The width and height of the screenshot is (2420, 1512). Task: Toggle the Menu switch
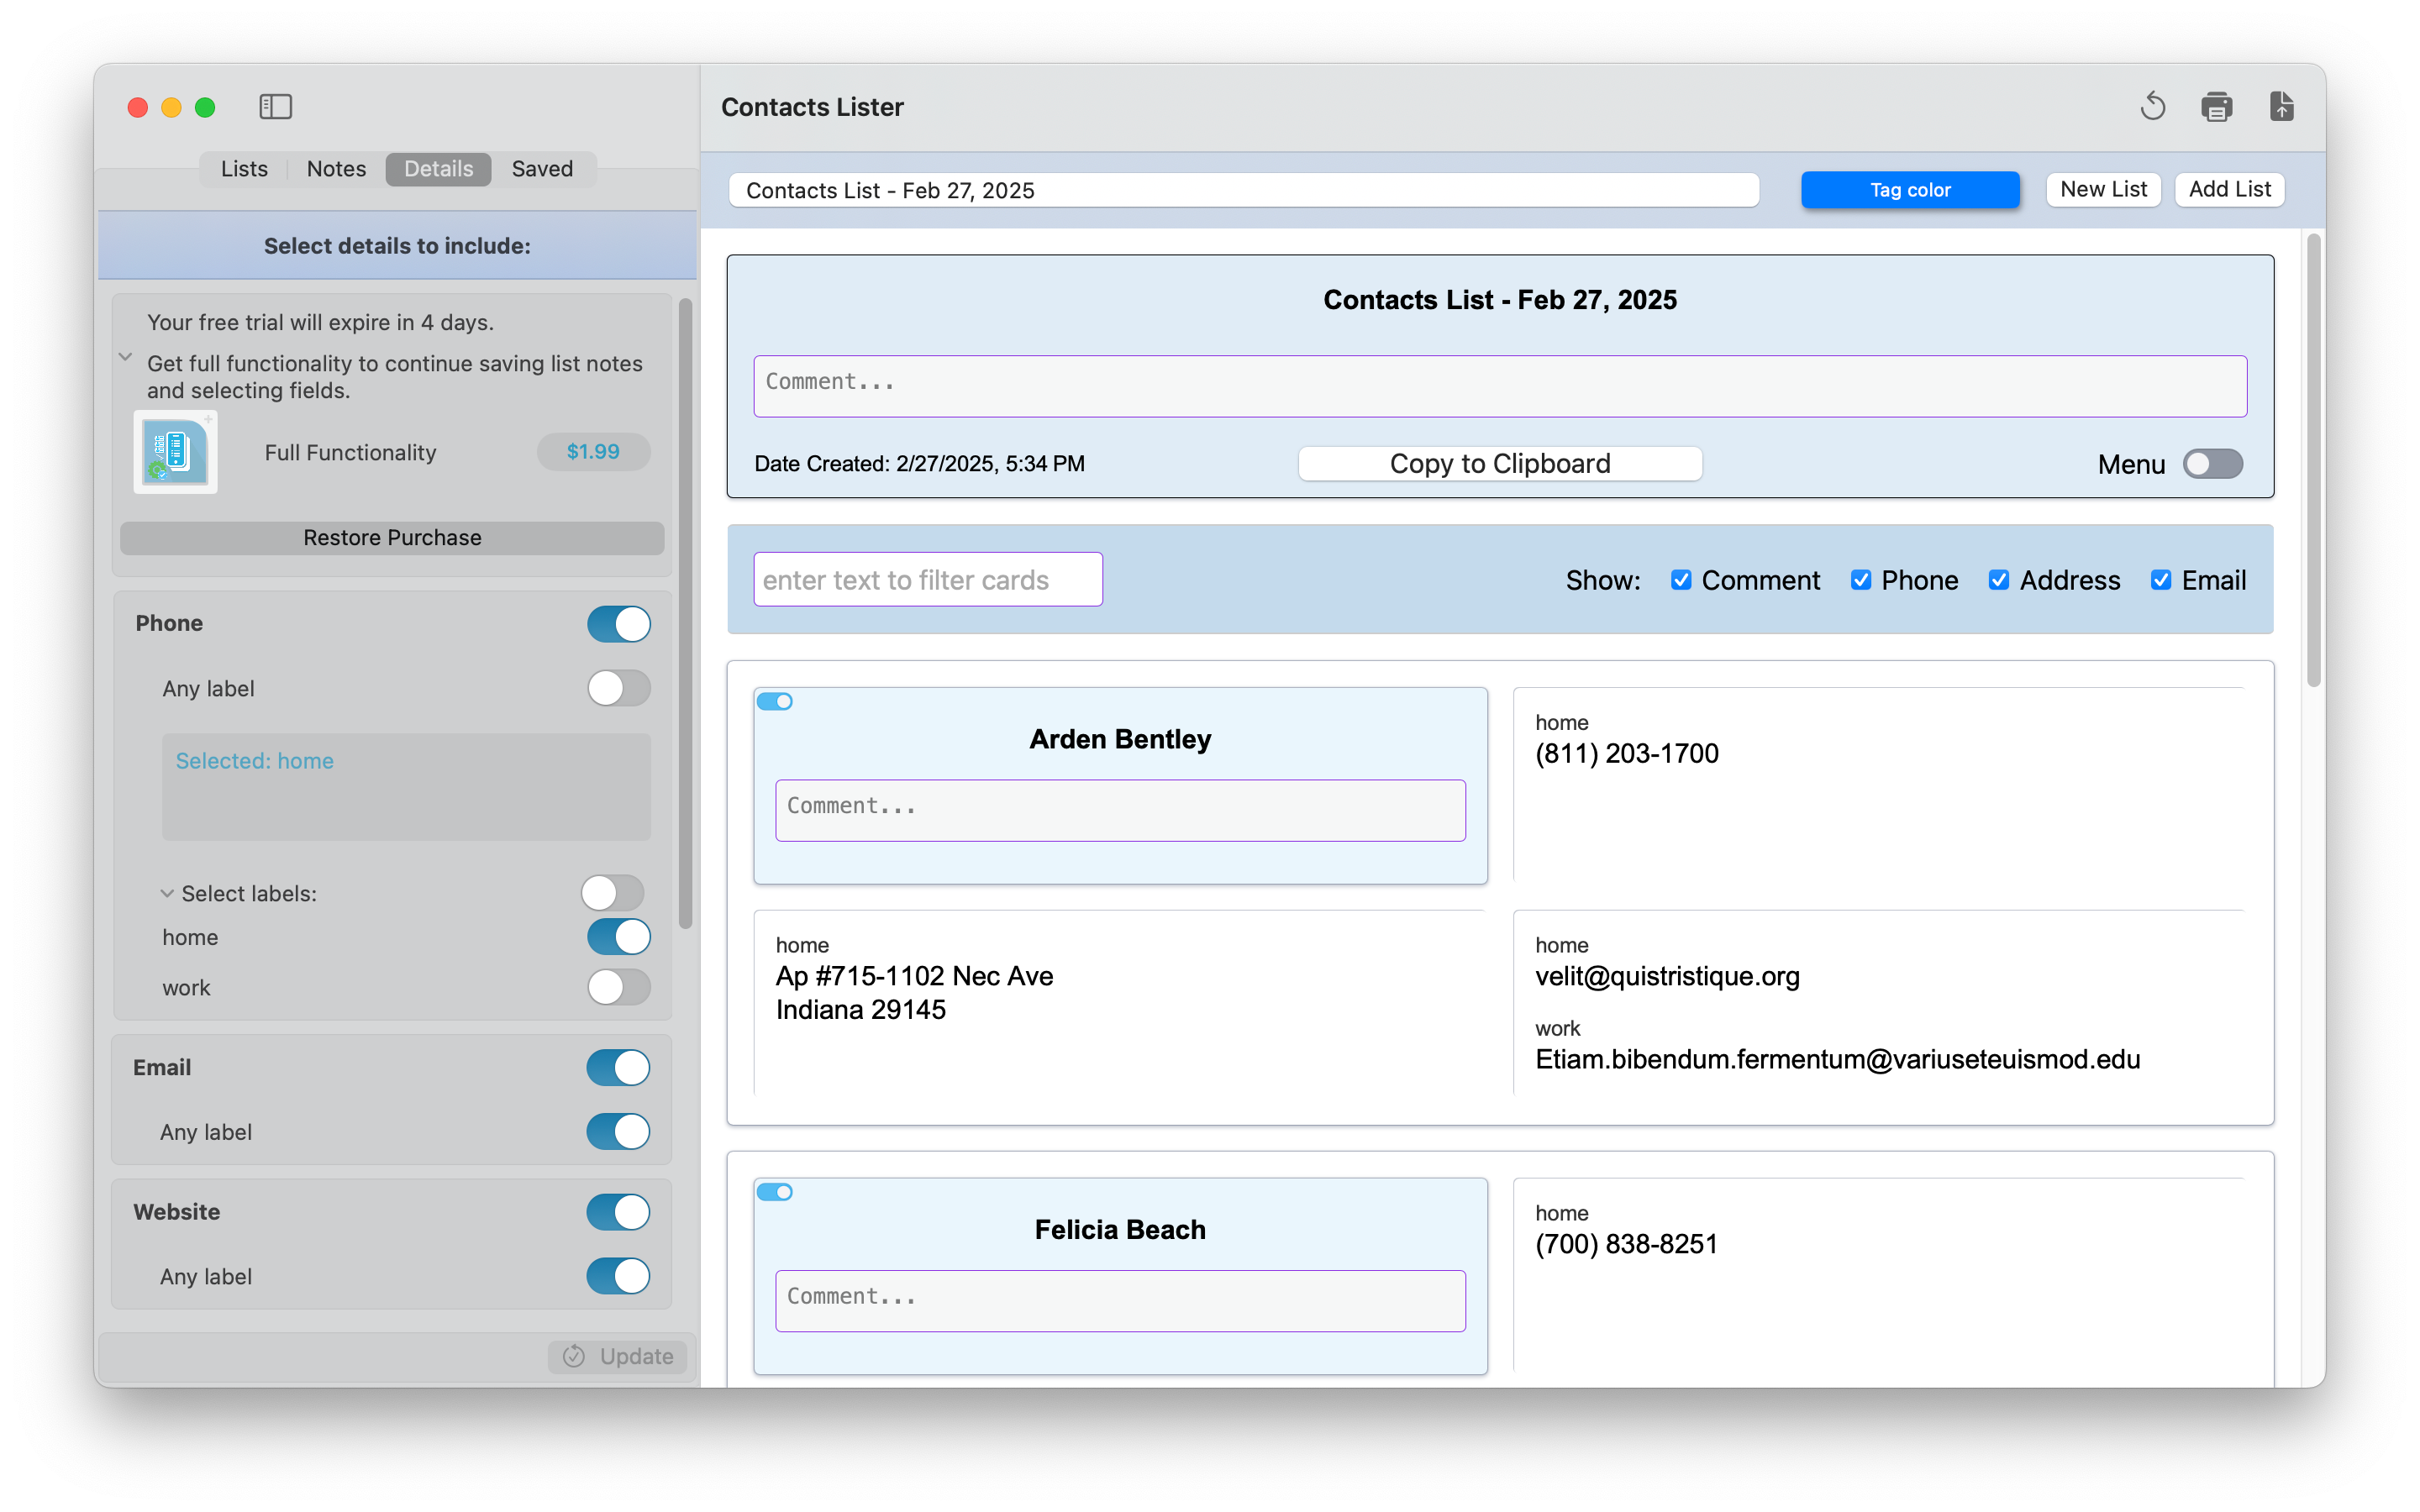(2212, 464)
